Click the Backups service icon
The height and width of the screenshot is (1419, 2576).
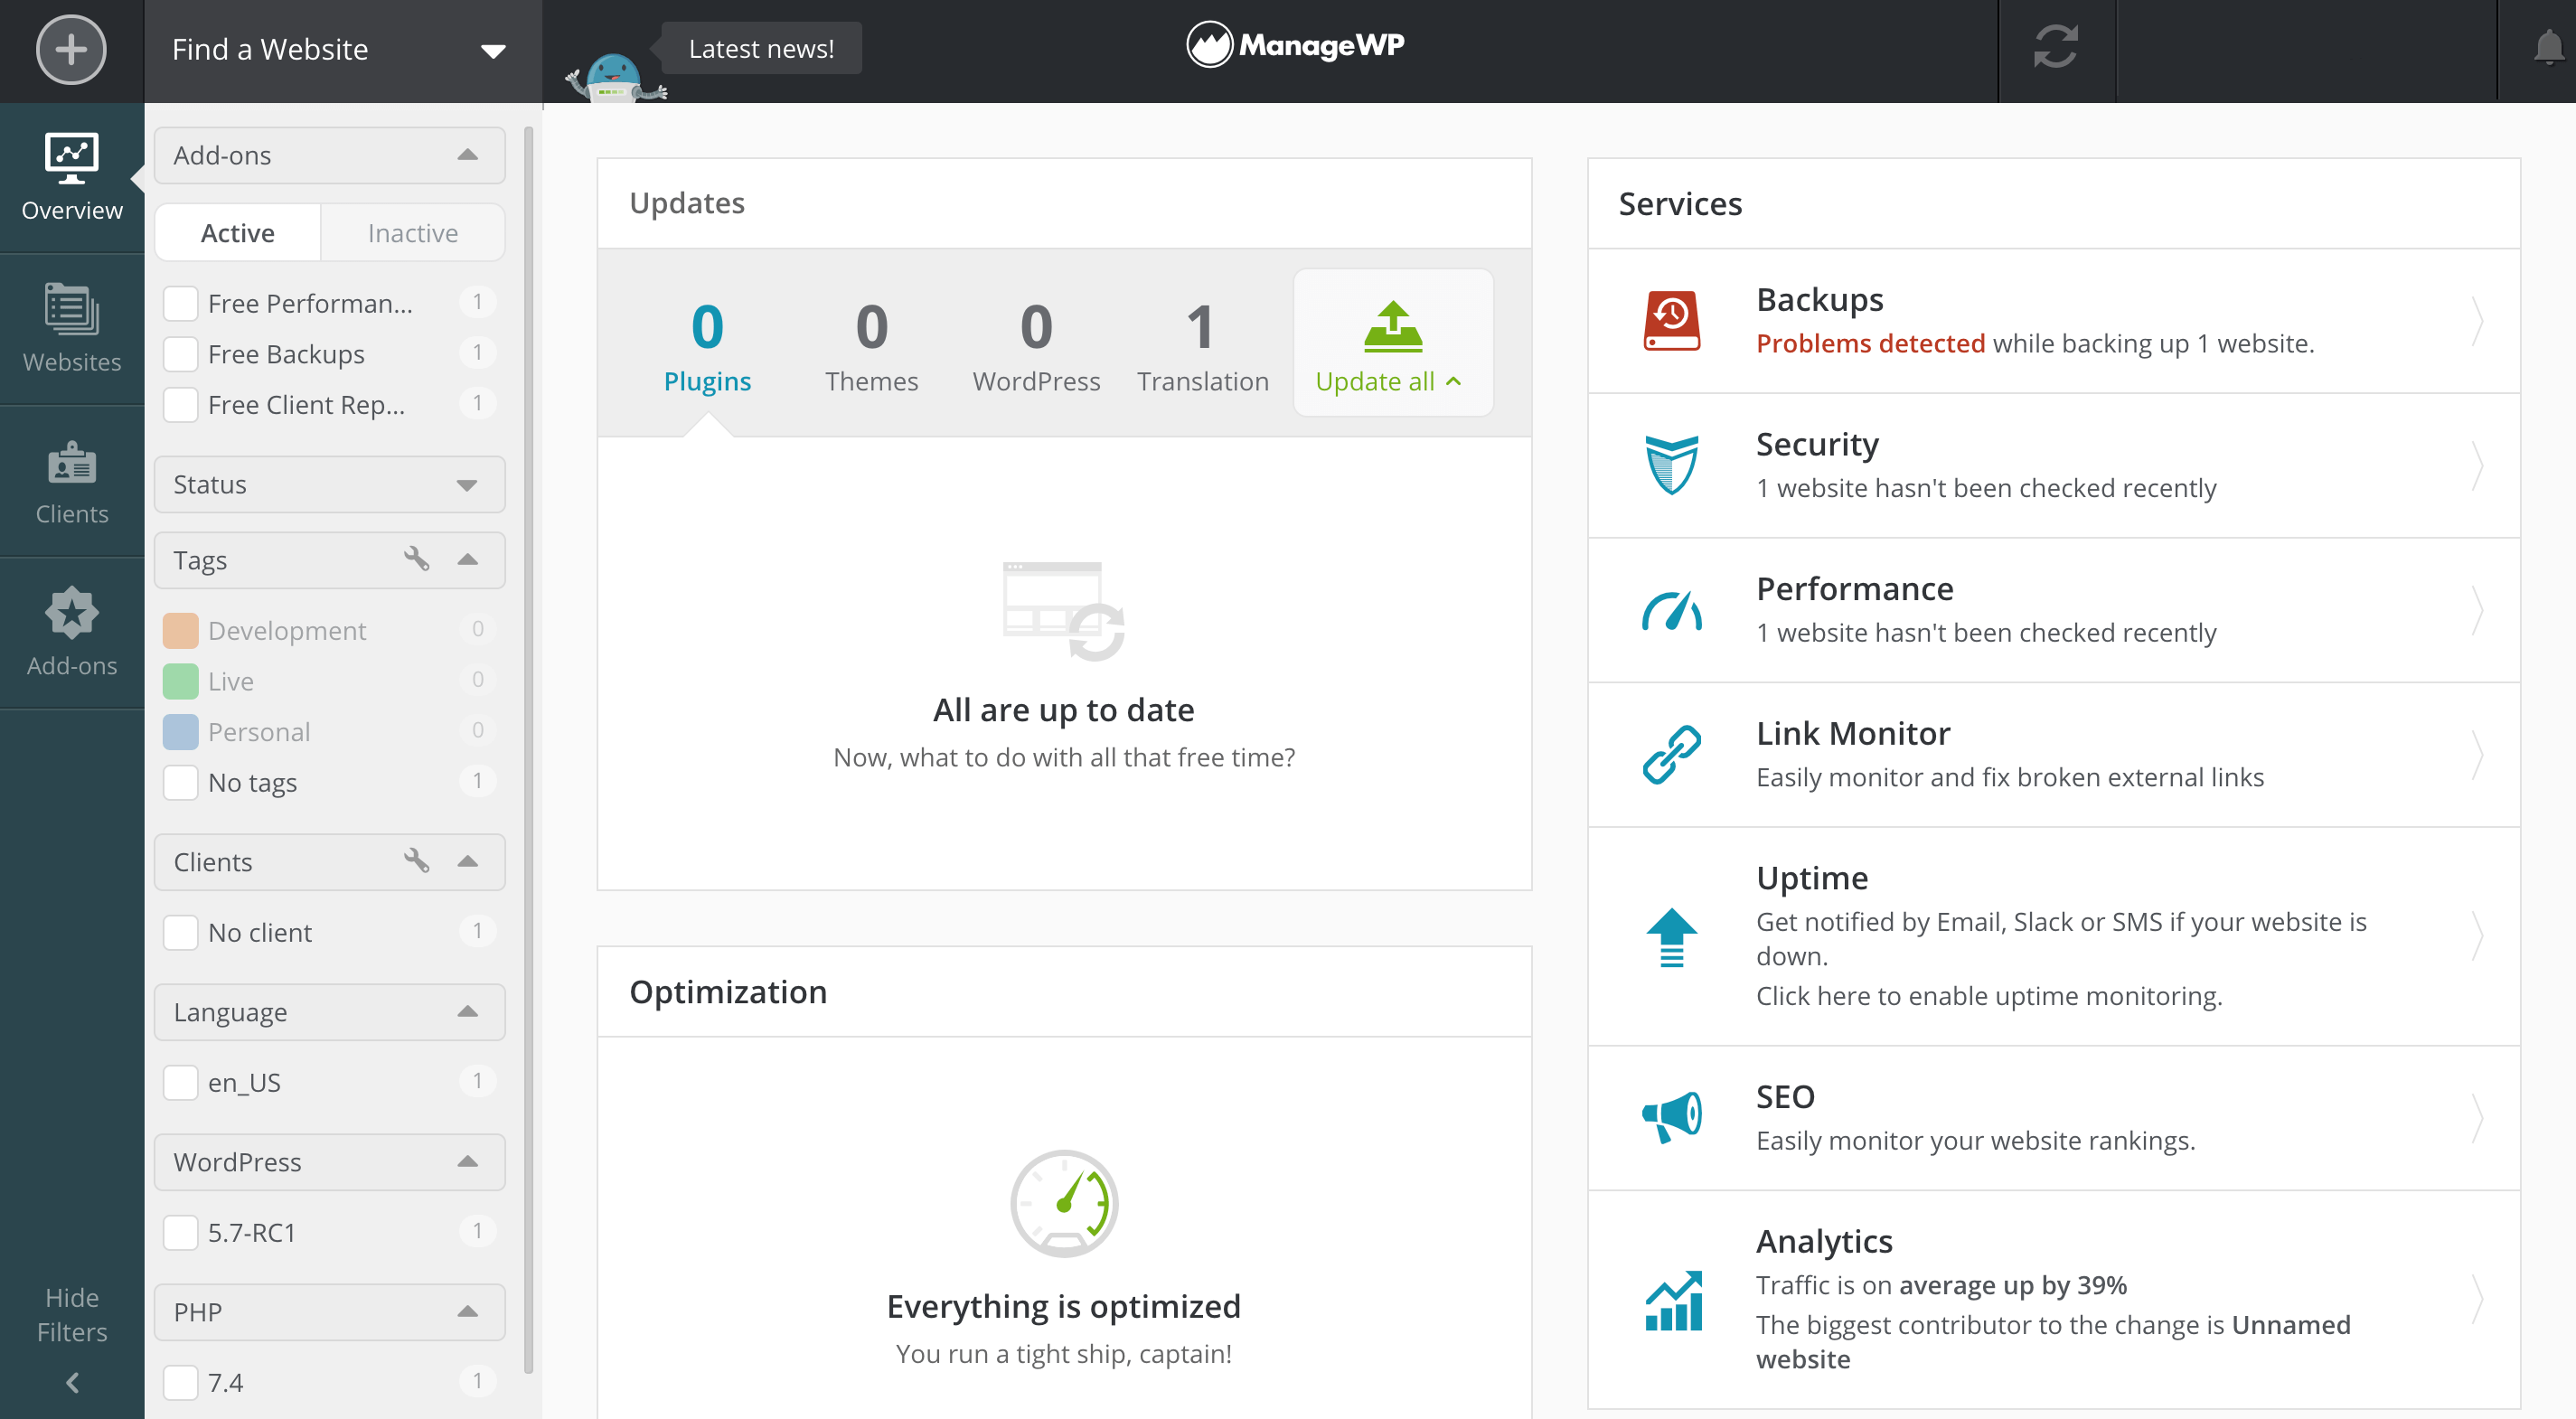[1670, 322]
